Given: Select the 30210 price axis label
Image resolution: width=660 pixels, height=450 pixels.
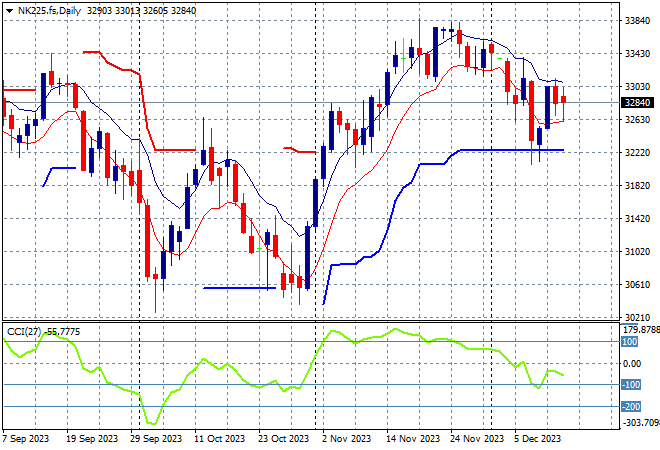Looking at the screenshot, I should point(636,317).
